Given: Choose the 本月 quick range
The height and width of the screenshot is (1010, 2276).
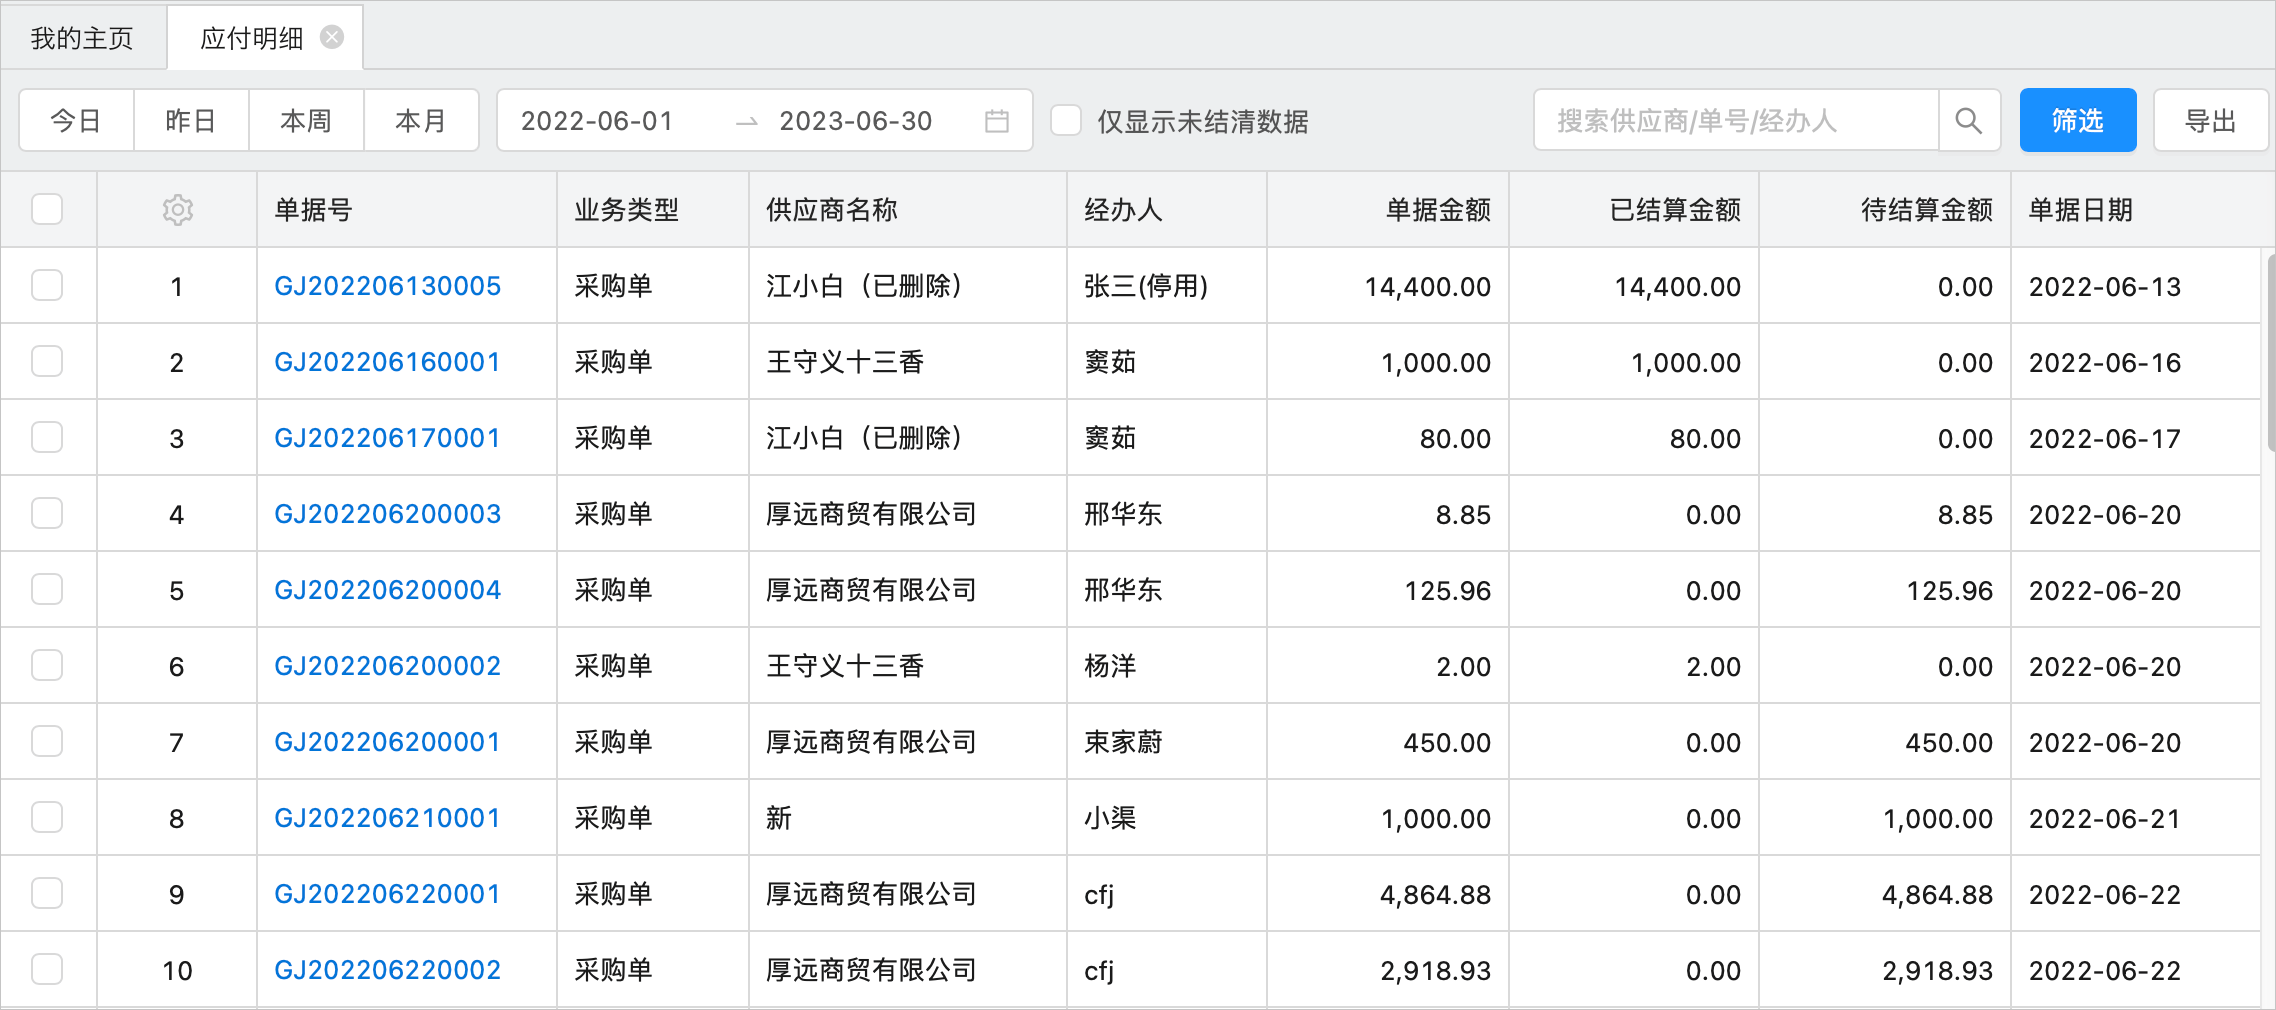Looking at the screenshot, I should click(421, 121).
